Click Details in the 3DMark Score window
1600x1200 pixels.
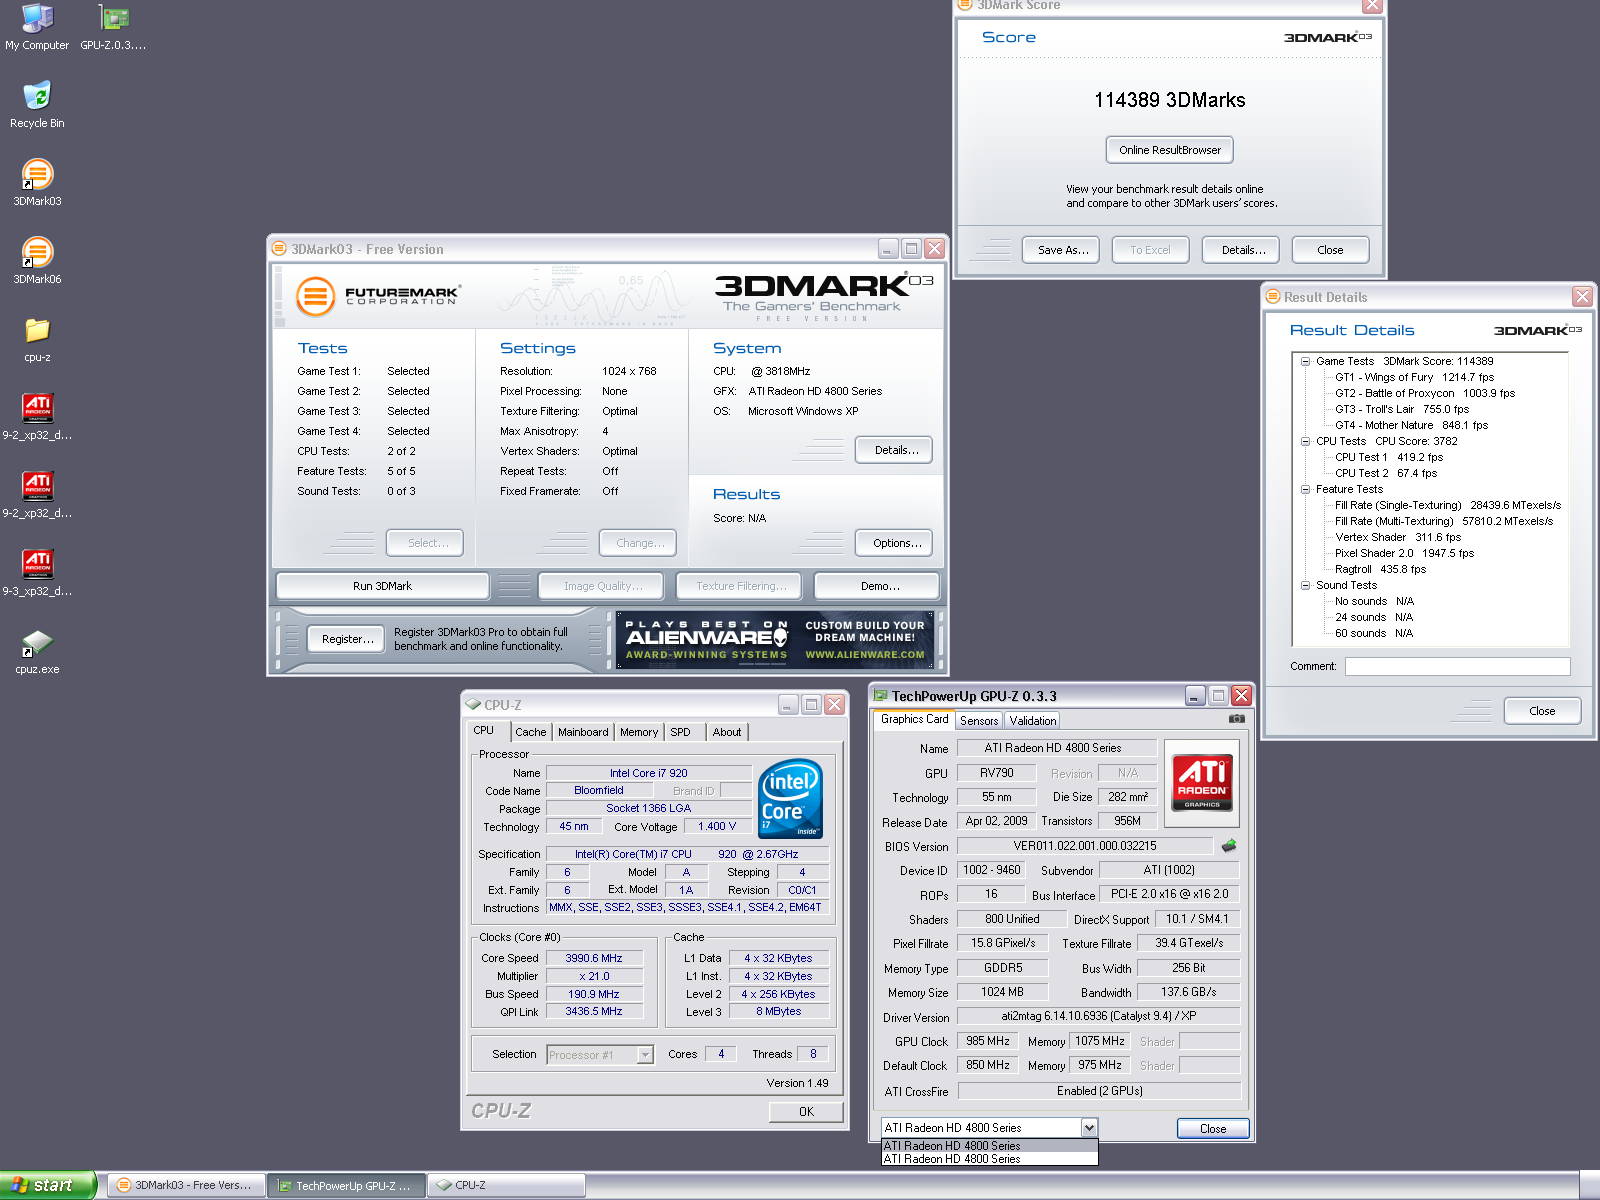pyautogui.click(x=1243, y=250)
